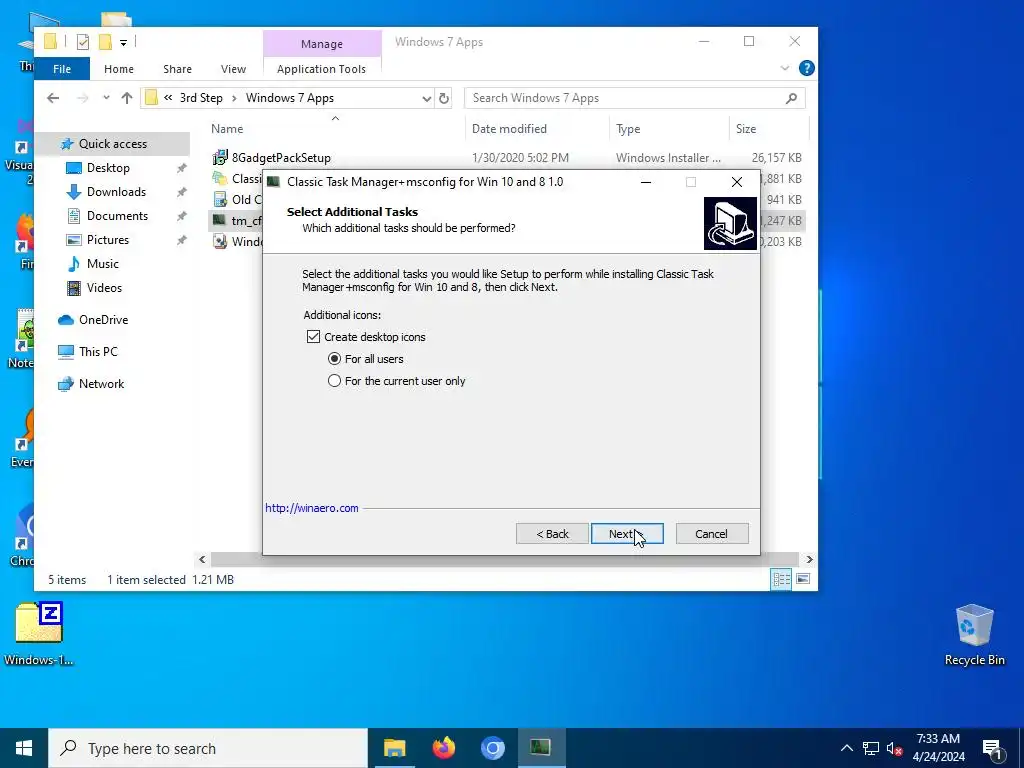
Task: Open Windows Start menu
Action: pos(24,748)
